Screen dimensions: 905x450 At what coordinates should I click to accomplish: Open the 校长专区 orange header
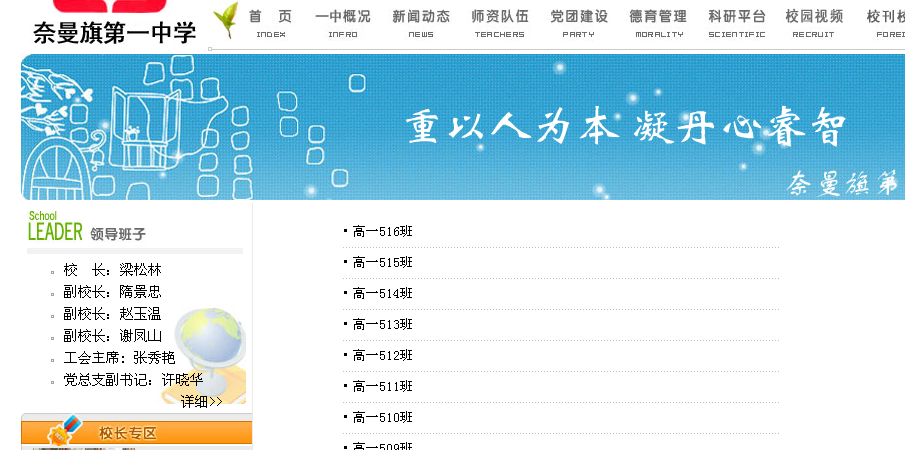137,433
